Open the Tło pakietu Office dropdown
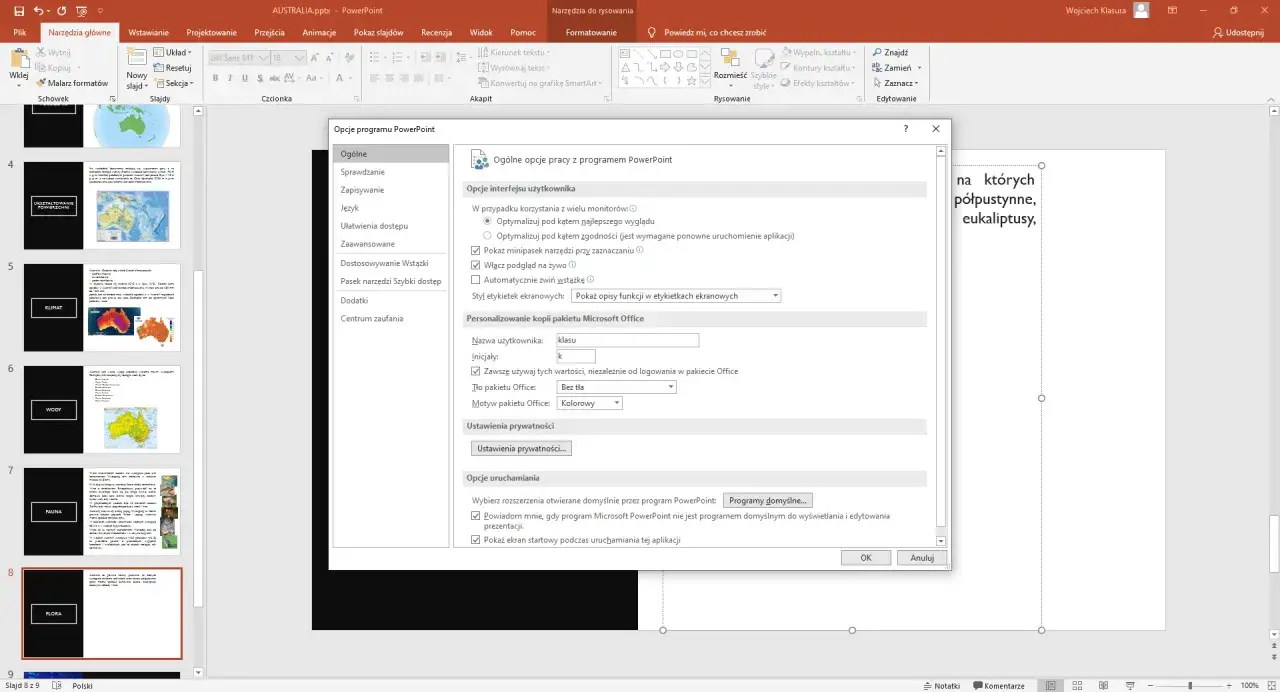 [x=673, y=386]
